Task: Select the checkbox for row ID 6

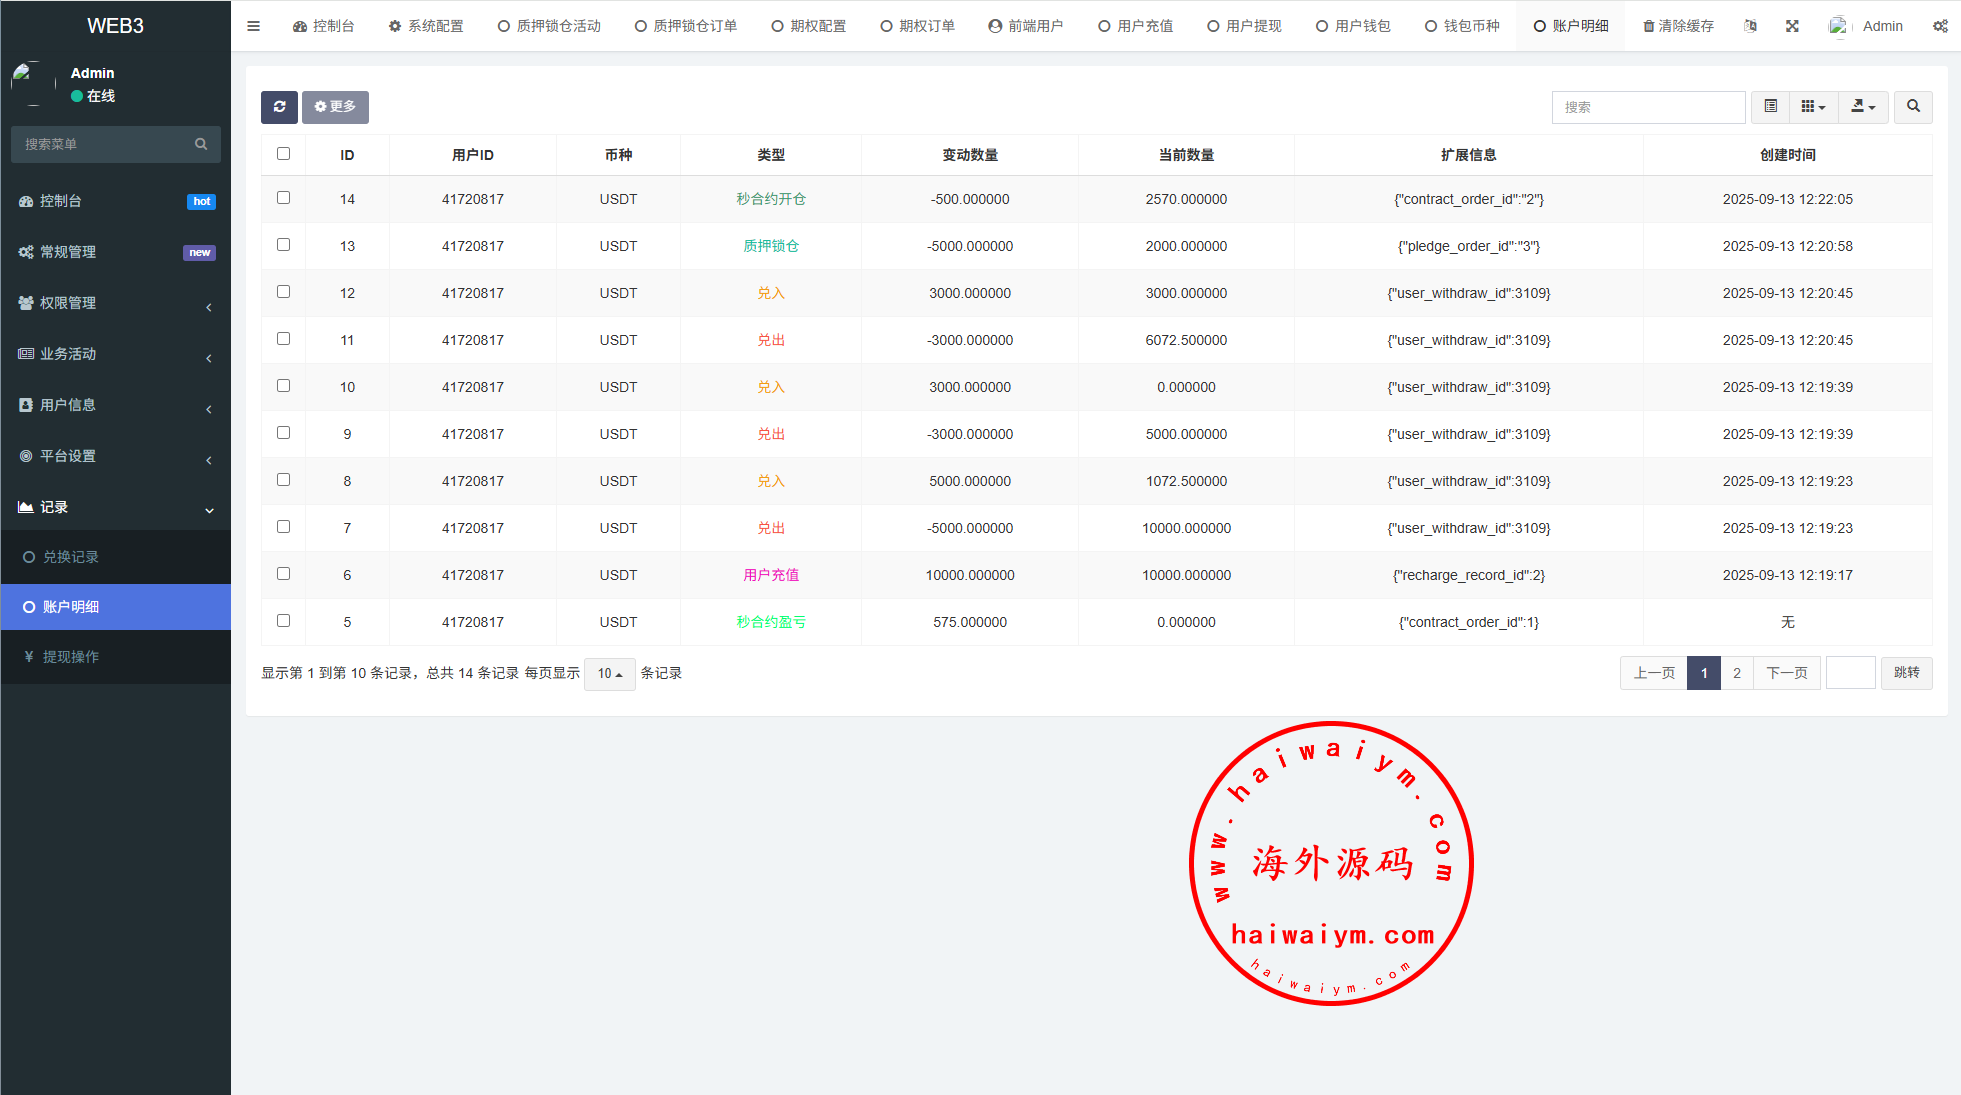Action: pyautogui.click(x=284, y=574)
